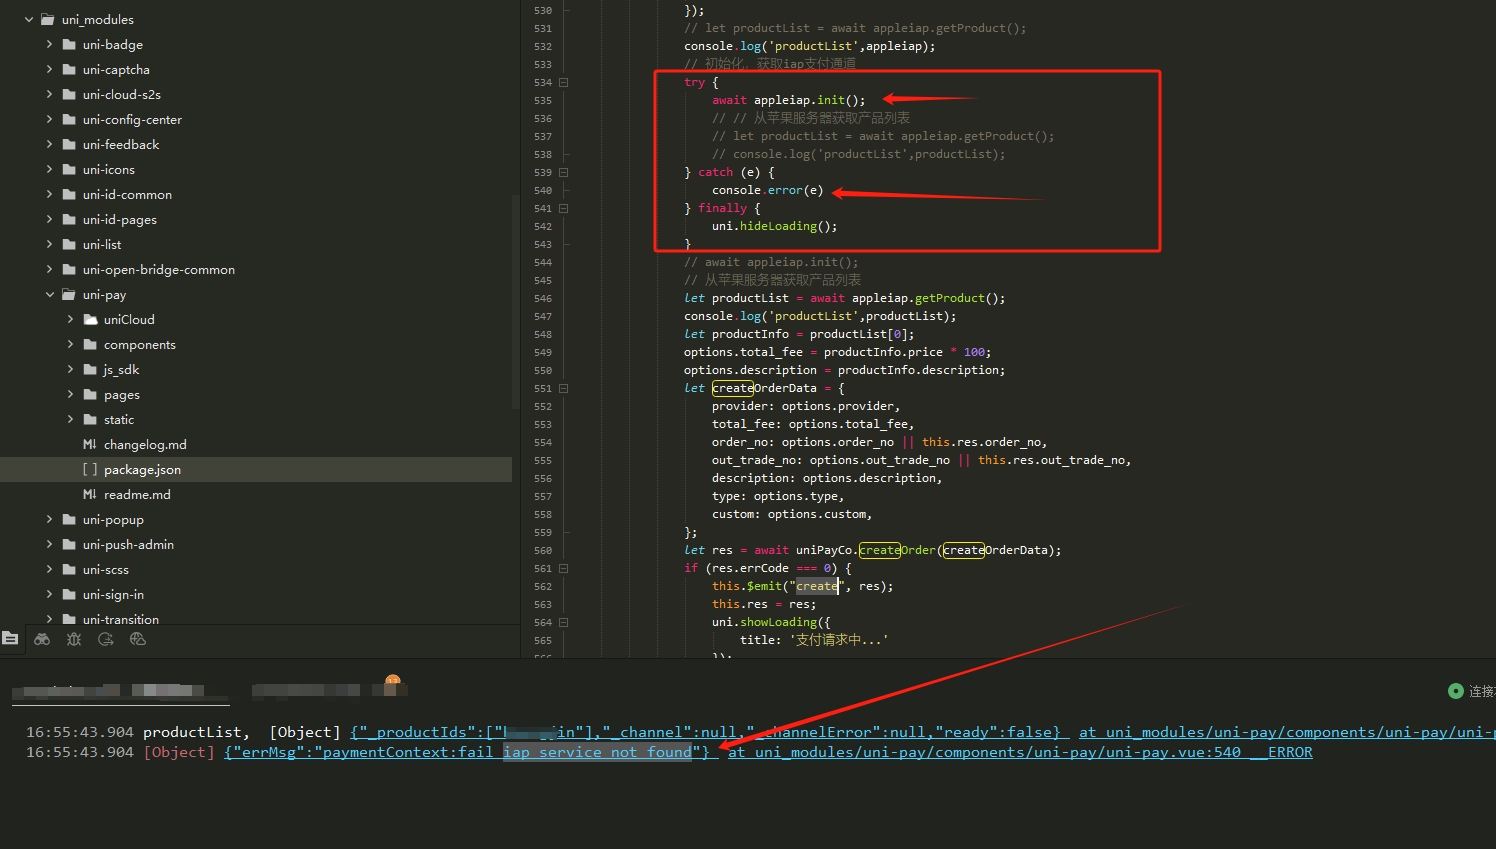The width and height of the screenshot is (1496, 849).
Task: Fold showLoading block at line 564
Action: tap(563, 622)
